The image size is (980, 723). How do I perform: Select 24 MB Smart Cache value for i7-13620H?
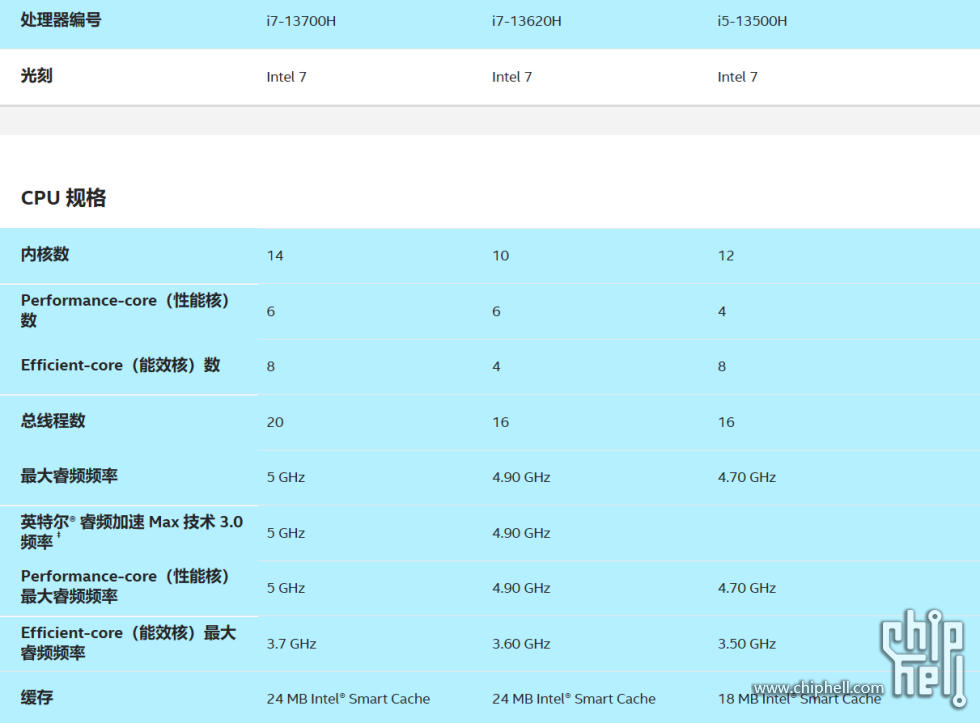tap(574, 699)
